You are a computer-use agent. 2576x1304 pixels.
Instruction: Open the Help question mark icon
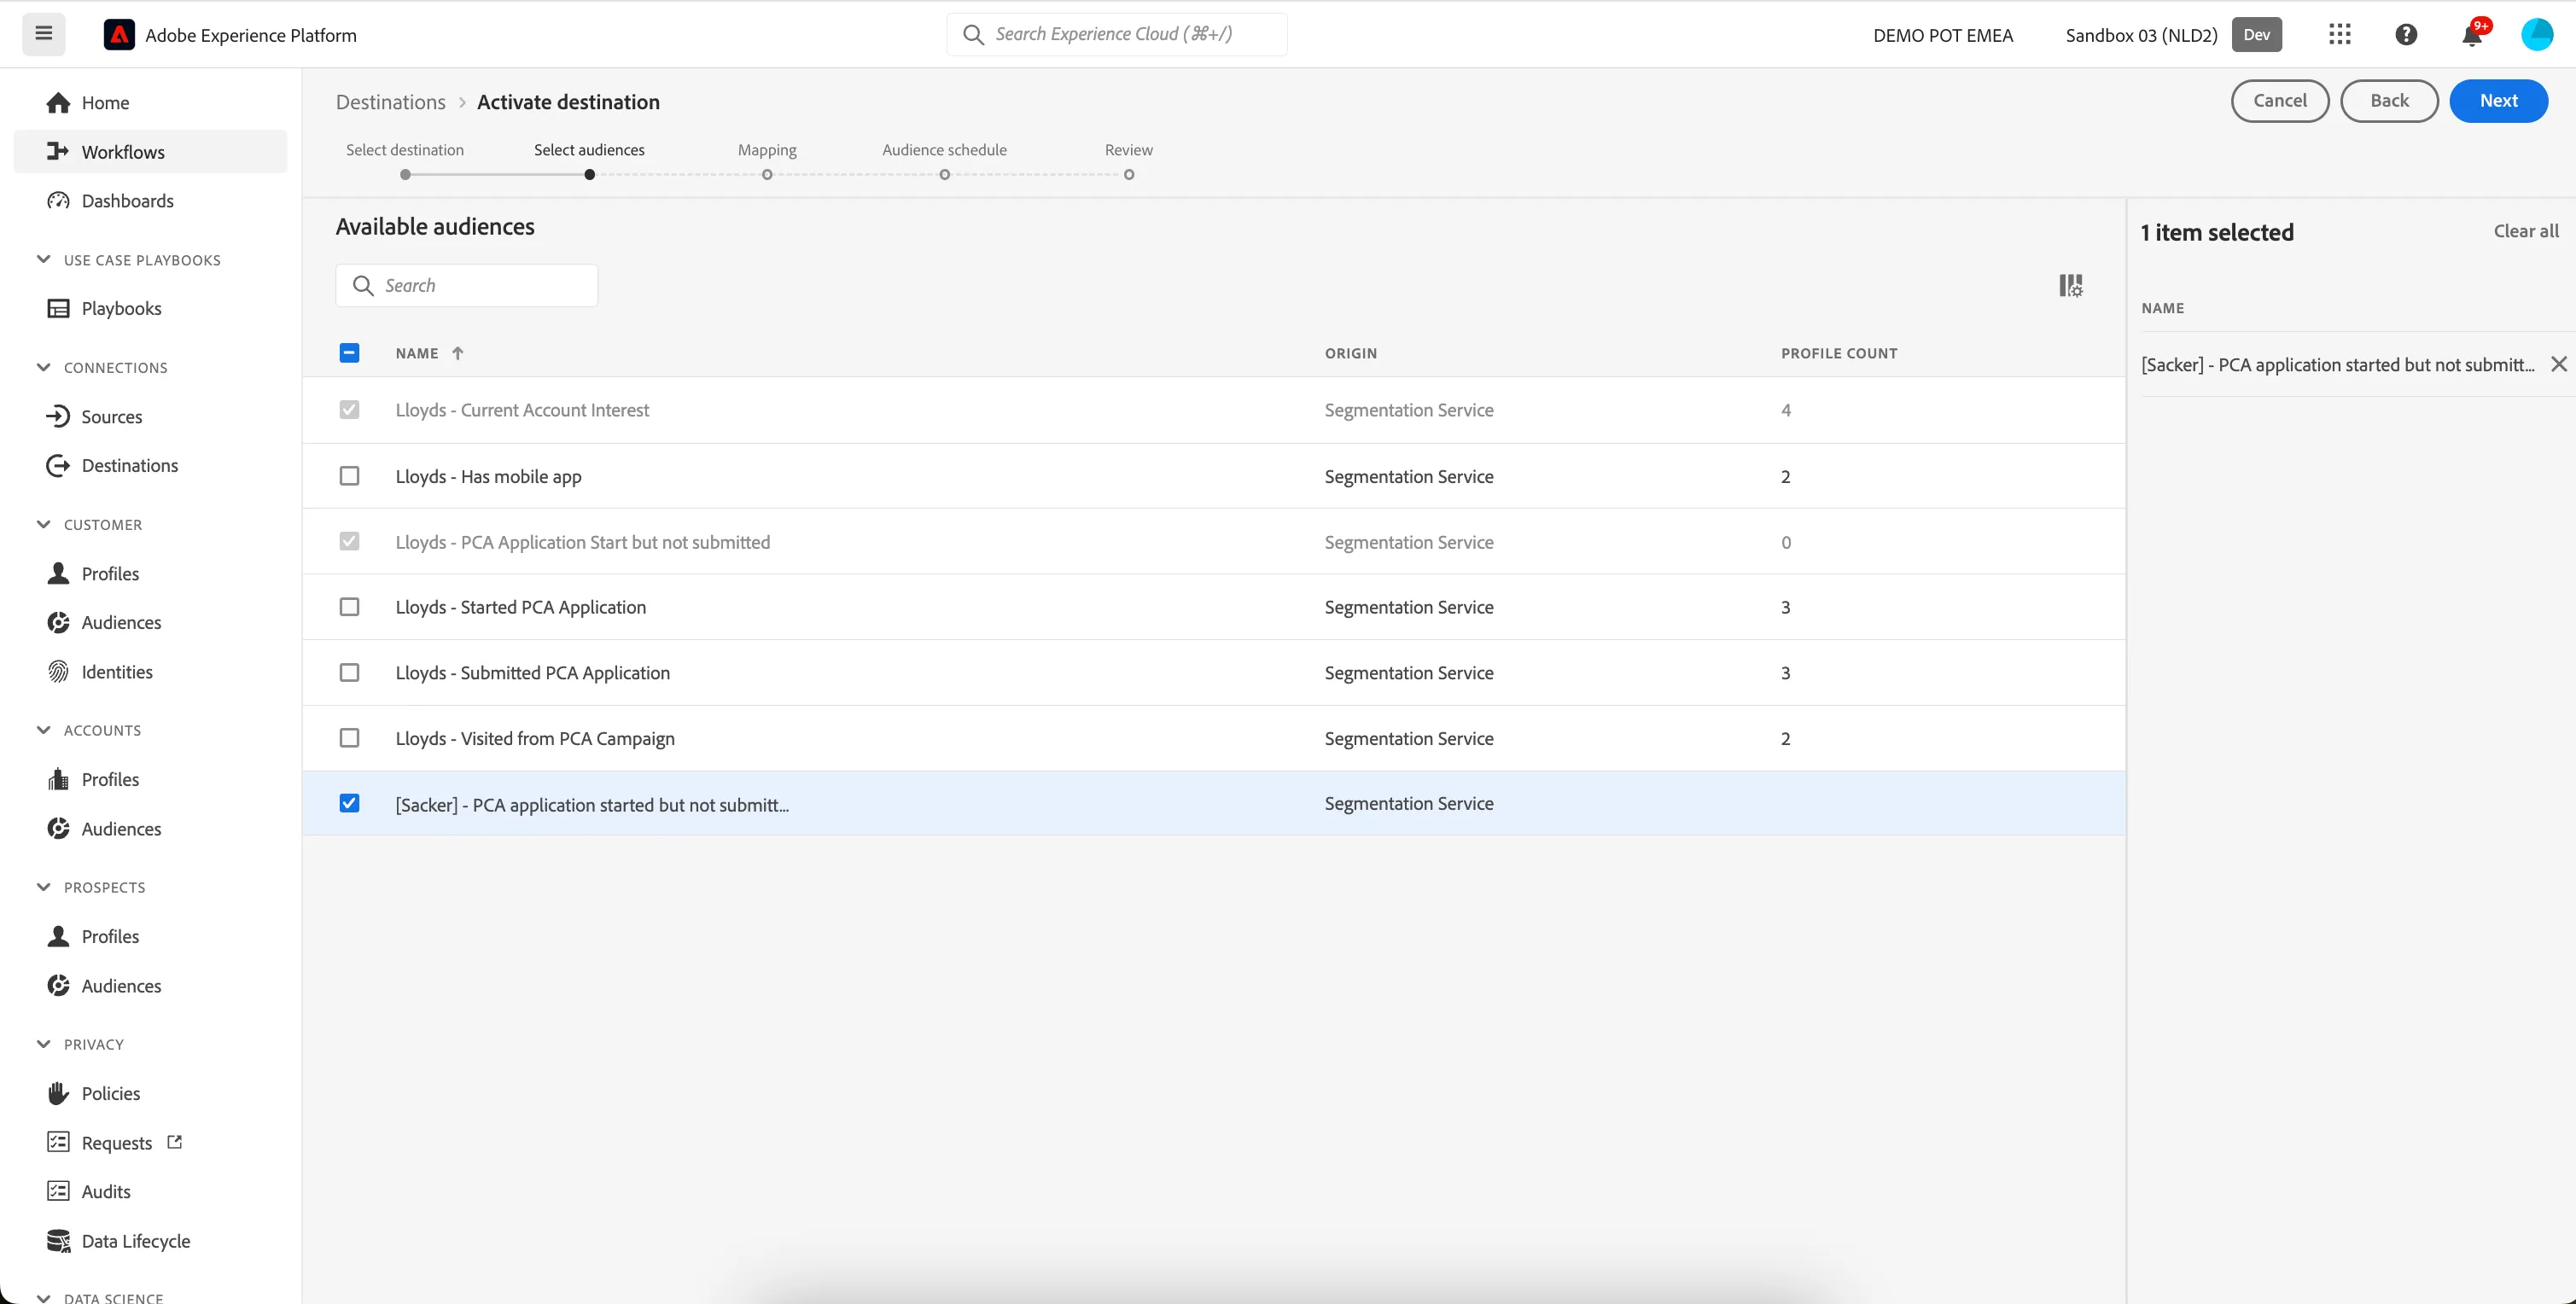pyautogui.click(x=2406, y=35)
